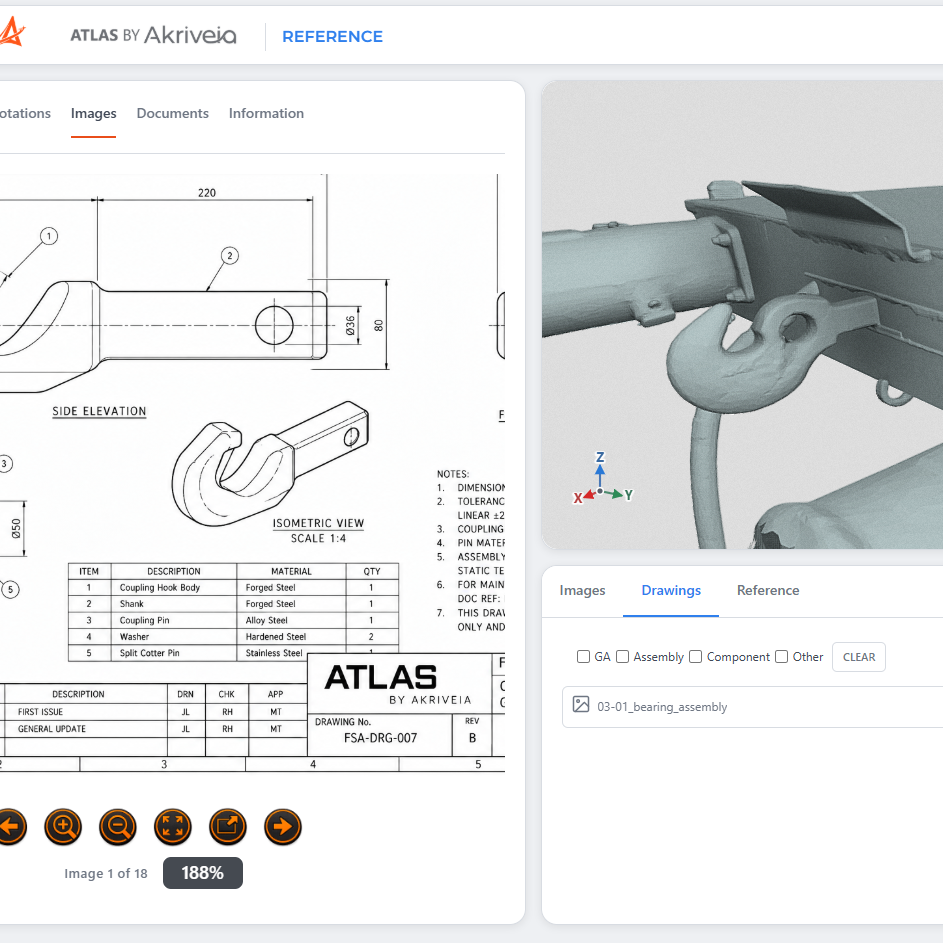Image resolution: width=943 pixels, height=943 pixels.
Task: Click the GENERAL UPDATE revision entry
Action: pyautogui.click(x=52, y=729)
